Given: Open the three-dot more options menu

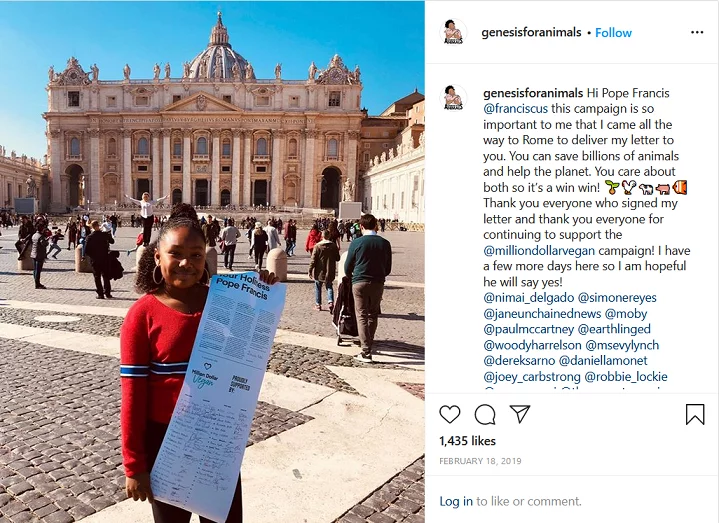Looking at the screenshot, I should click(x=697, y=32).
